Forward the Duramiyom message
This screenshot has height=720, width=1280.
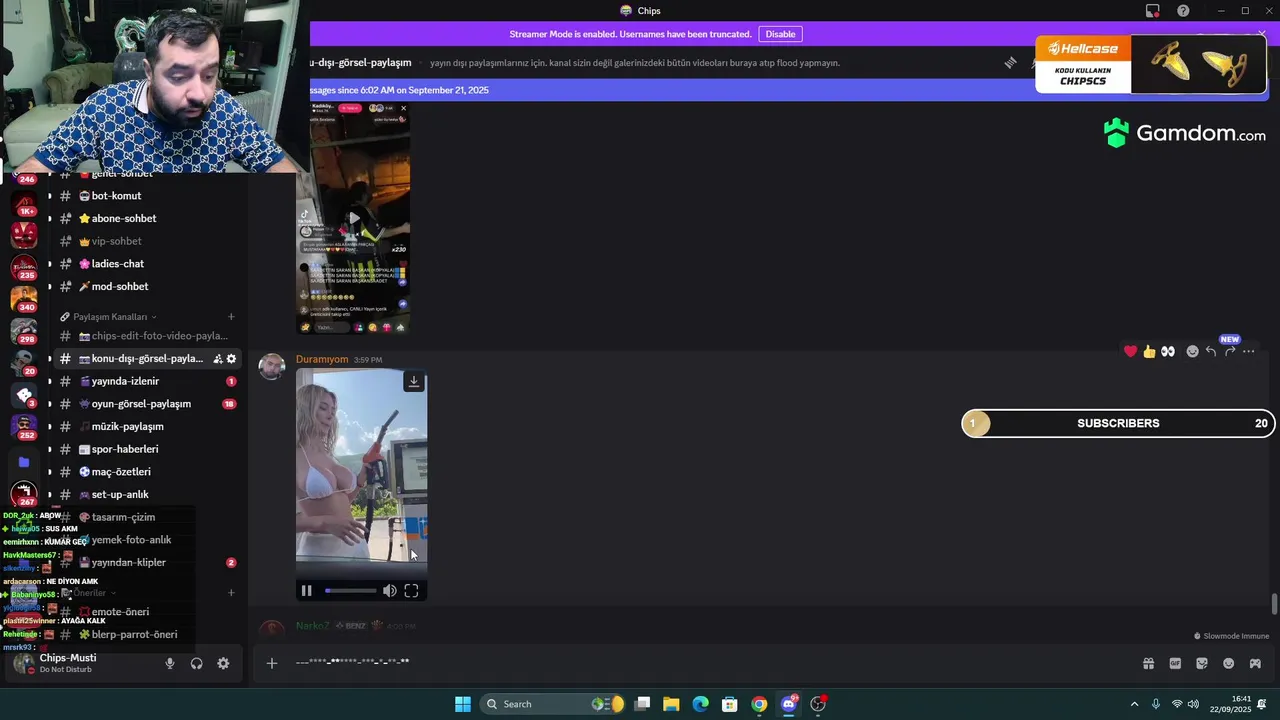tap(1229, 351)
